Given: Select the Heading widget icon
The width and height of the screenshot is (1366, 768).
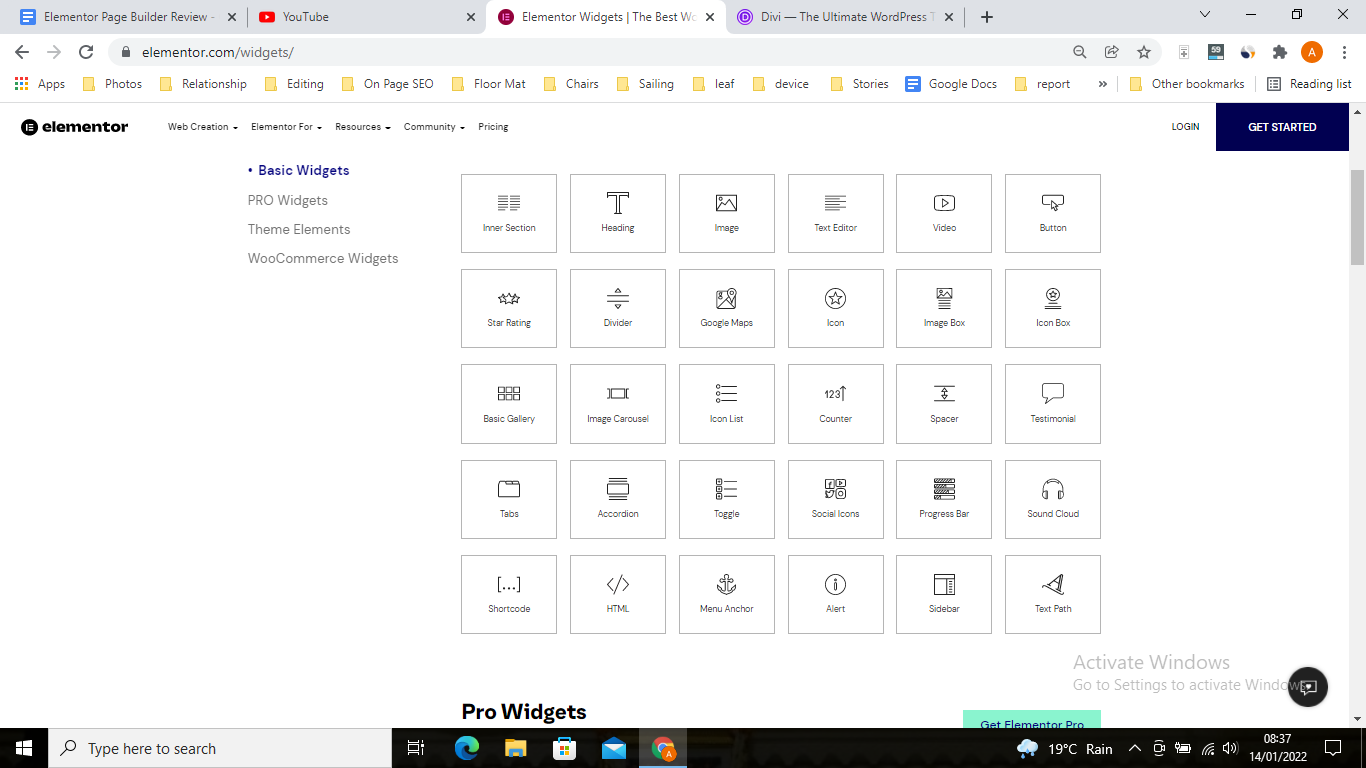Looking at the screenshot, I should (x=618, y=203).
